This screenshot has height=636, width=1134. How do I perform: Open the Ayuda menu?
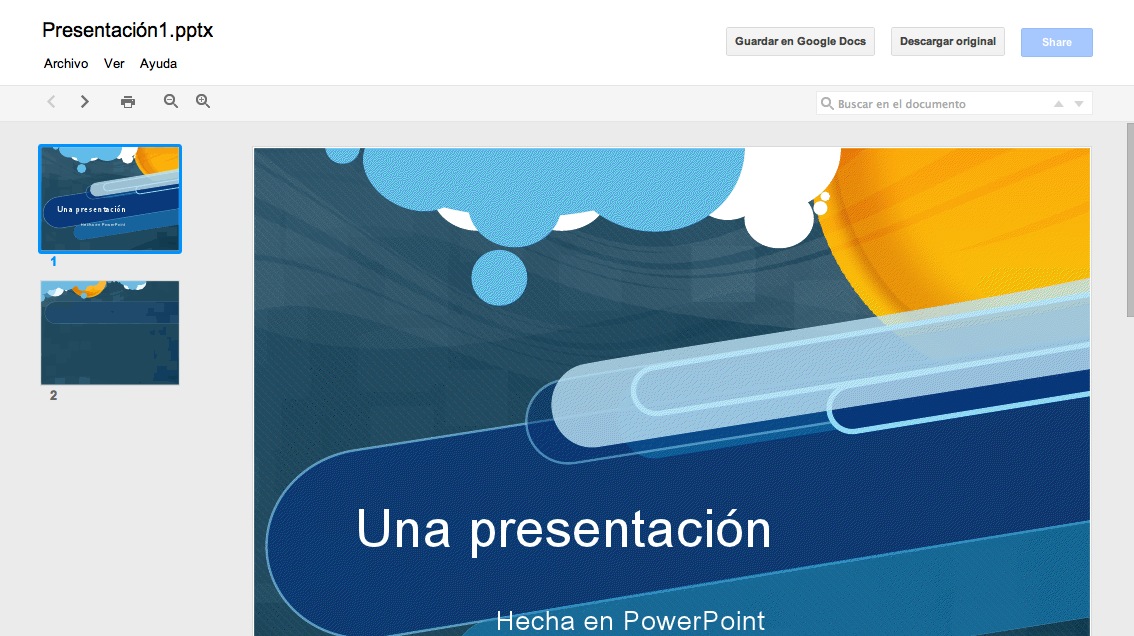(x=158, y=64)
